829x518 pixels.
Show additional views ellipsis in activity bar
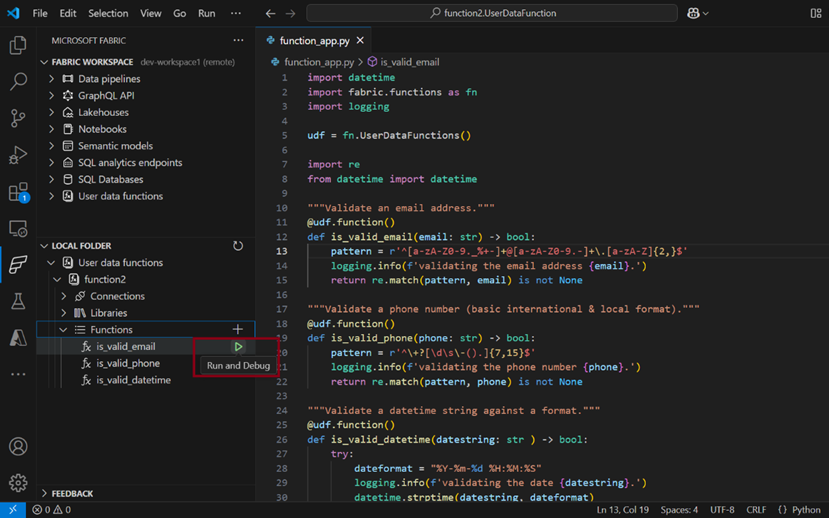click(18, 374)
